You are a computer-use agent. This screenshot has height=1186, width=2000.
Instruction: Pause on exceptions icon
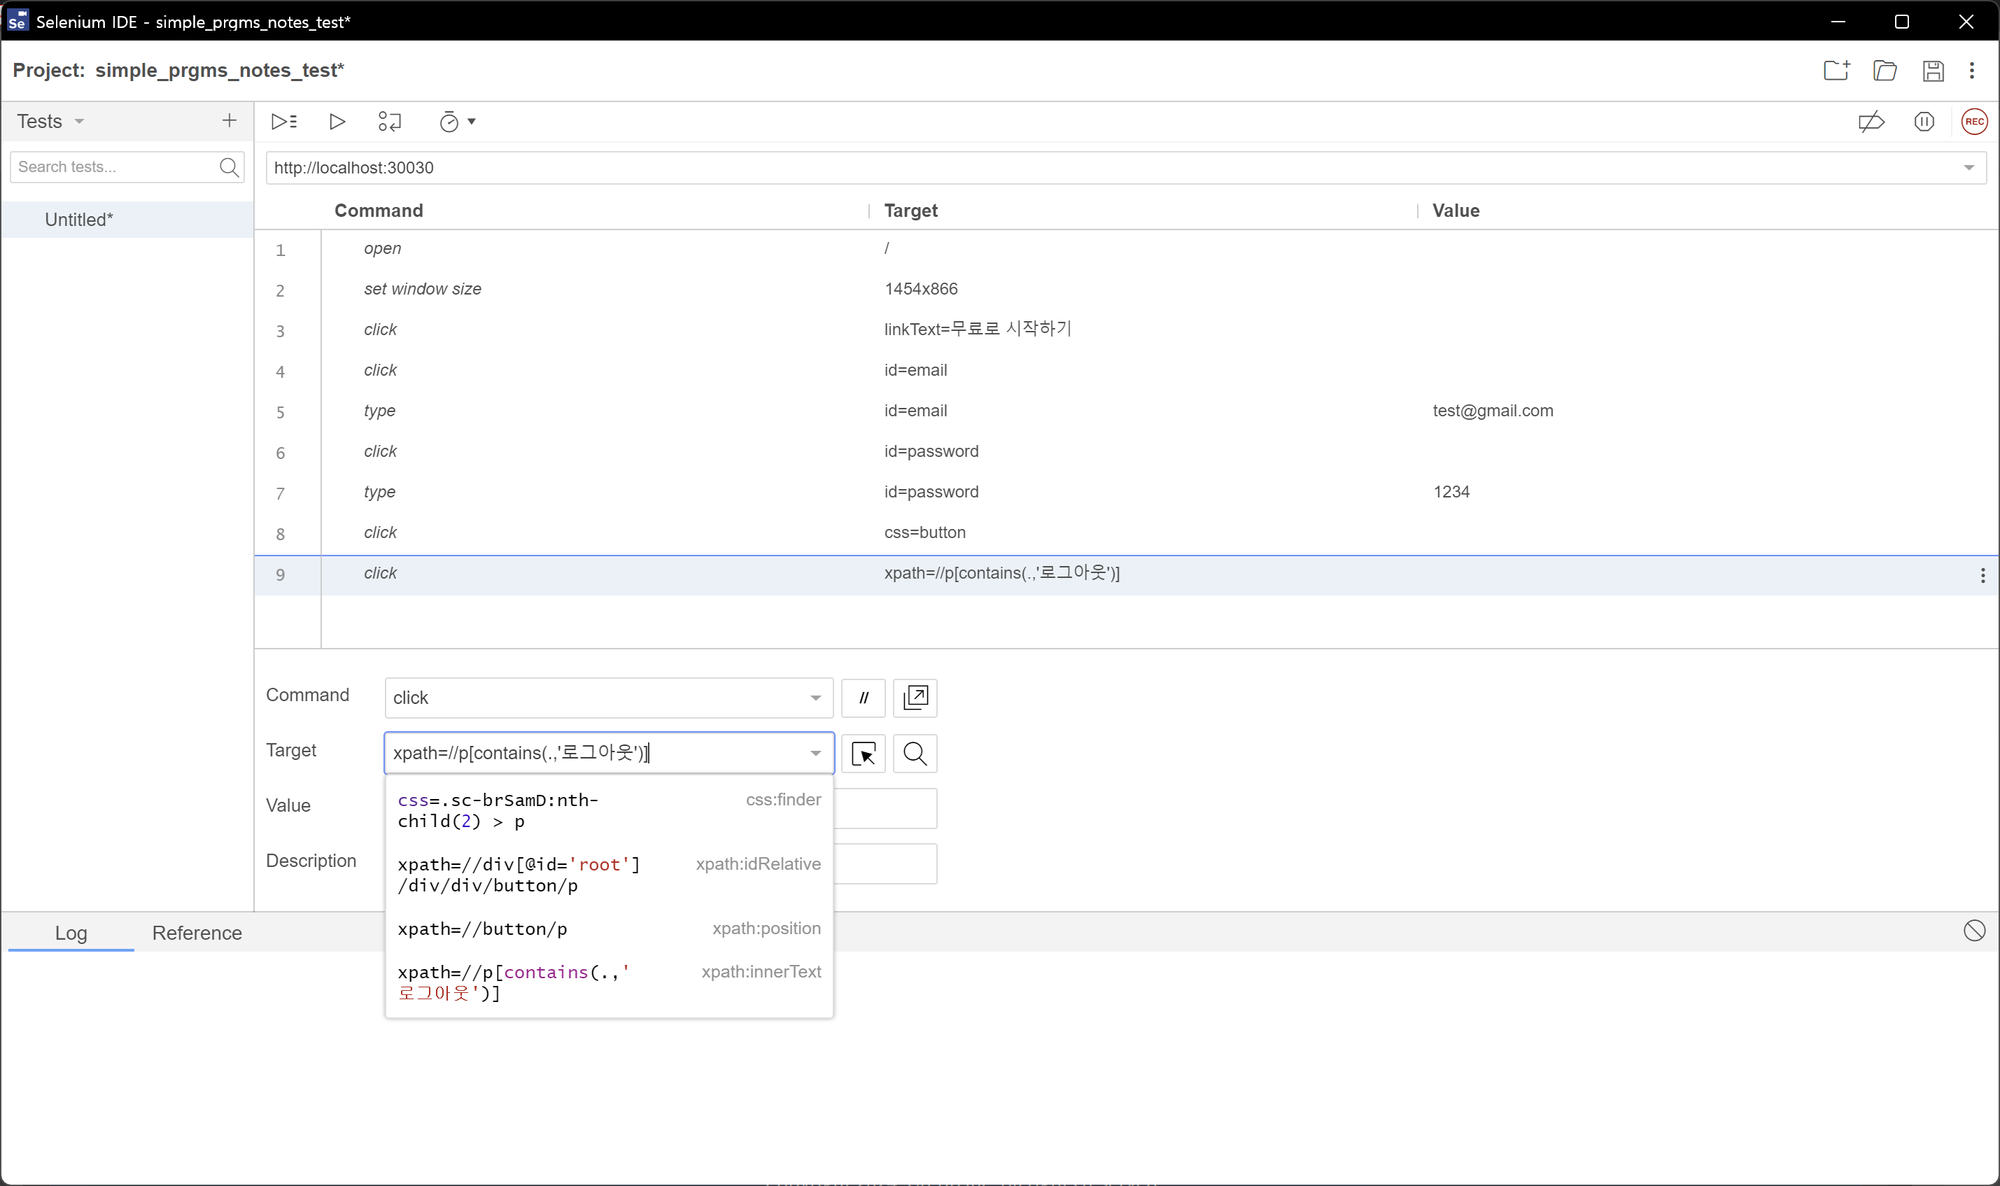[x=1924, y=122]
